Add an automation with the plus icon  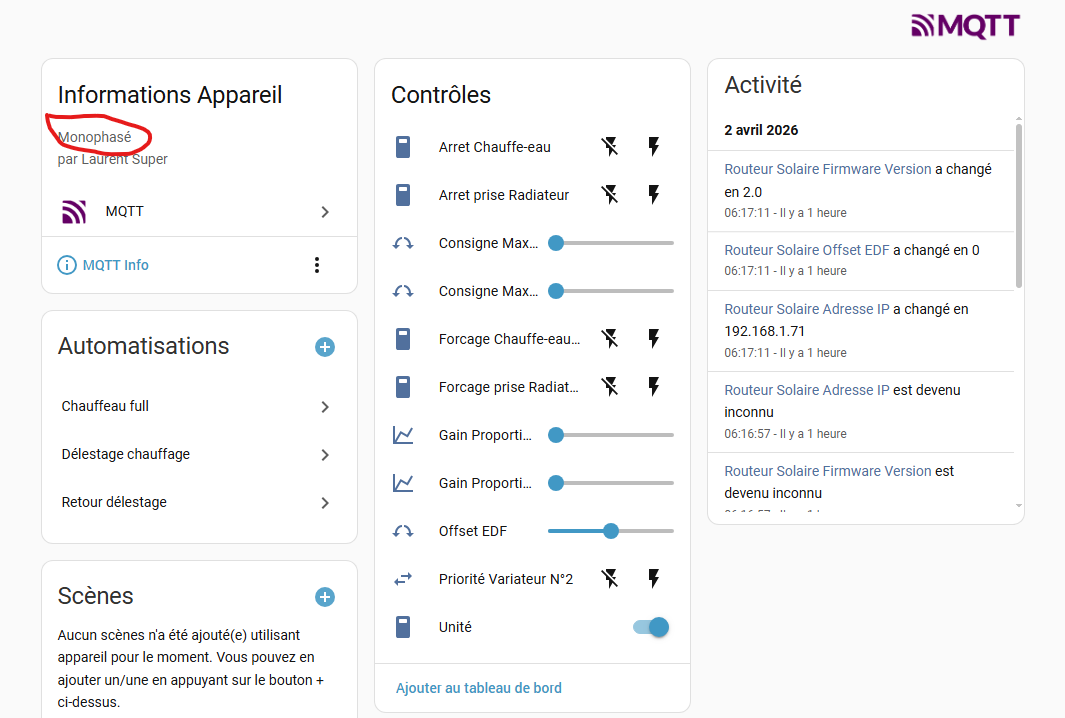click(x=325, y=347)
